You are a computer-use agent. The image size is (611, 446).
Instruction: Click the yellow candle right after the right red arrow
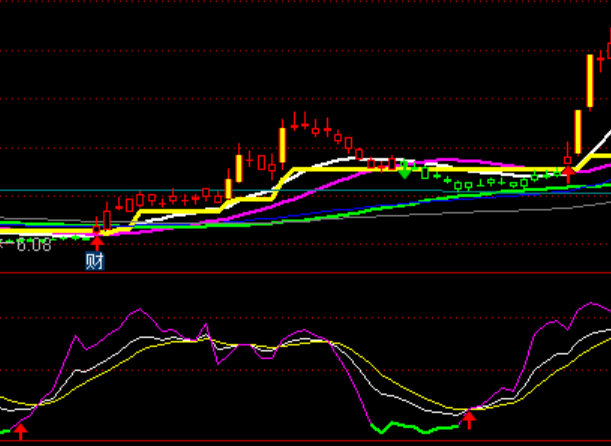pos(578,131)
